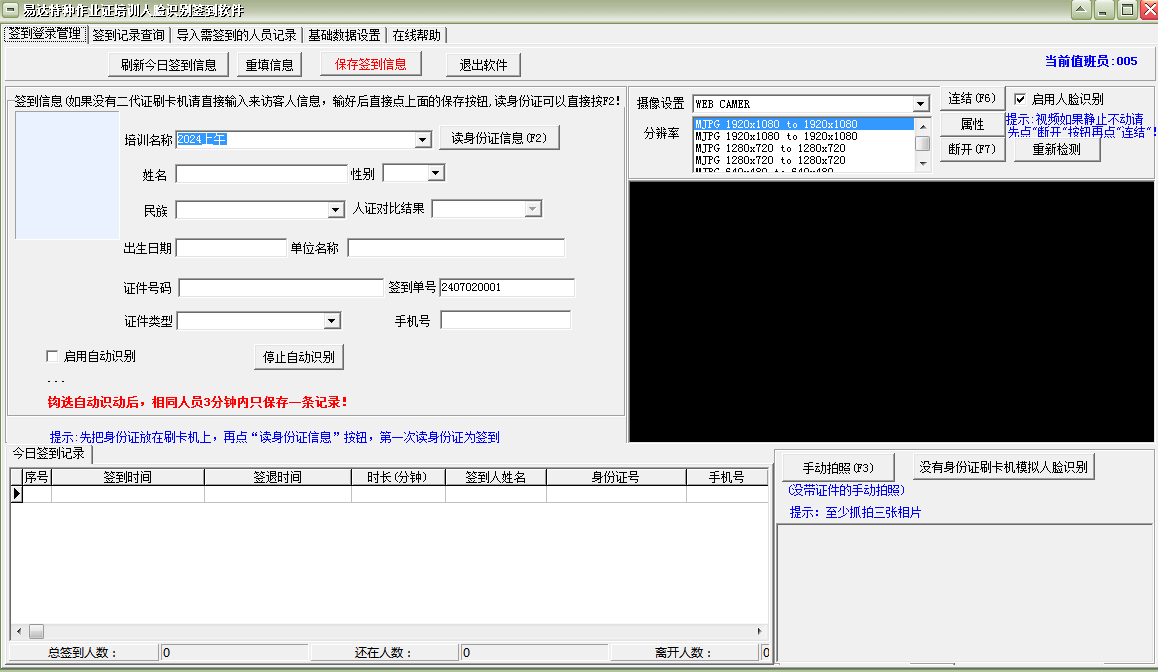Click resolution list scroll down arrow
Viewport: 1158px width, 672px height.
click(x=922, y=164)
